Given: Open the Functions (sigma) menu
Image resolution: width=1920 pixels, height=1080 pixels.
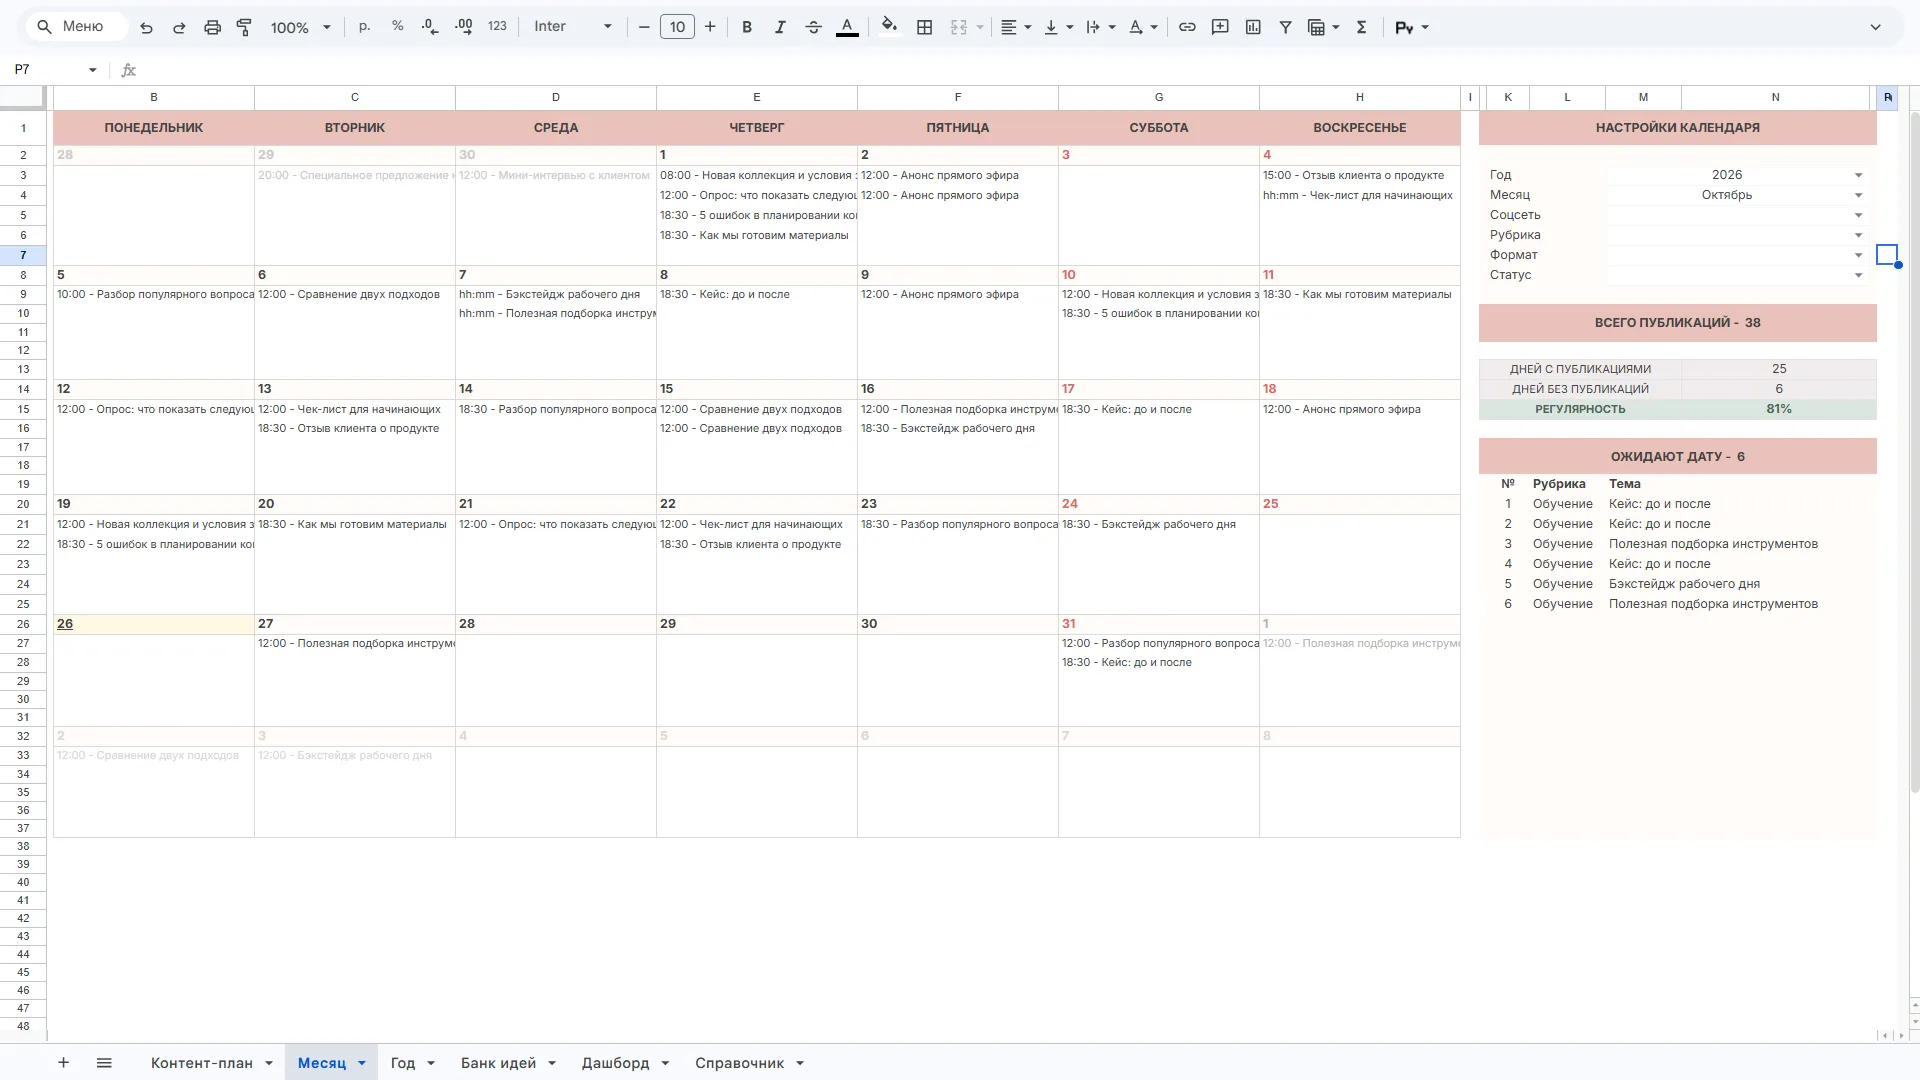Looking at the screenshot, I should (x=1361, y=27).
